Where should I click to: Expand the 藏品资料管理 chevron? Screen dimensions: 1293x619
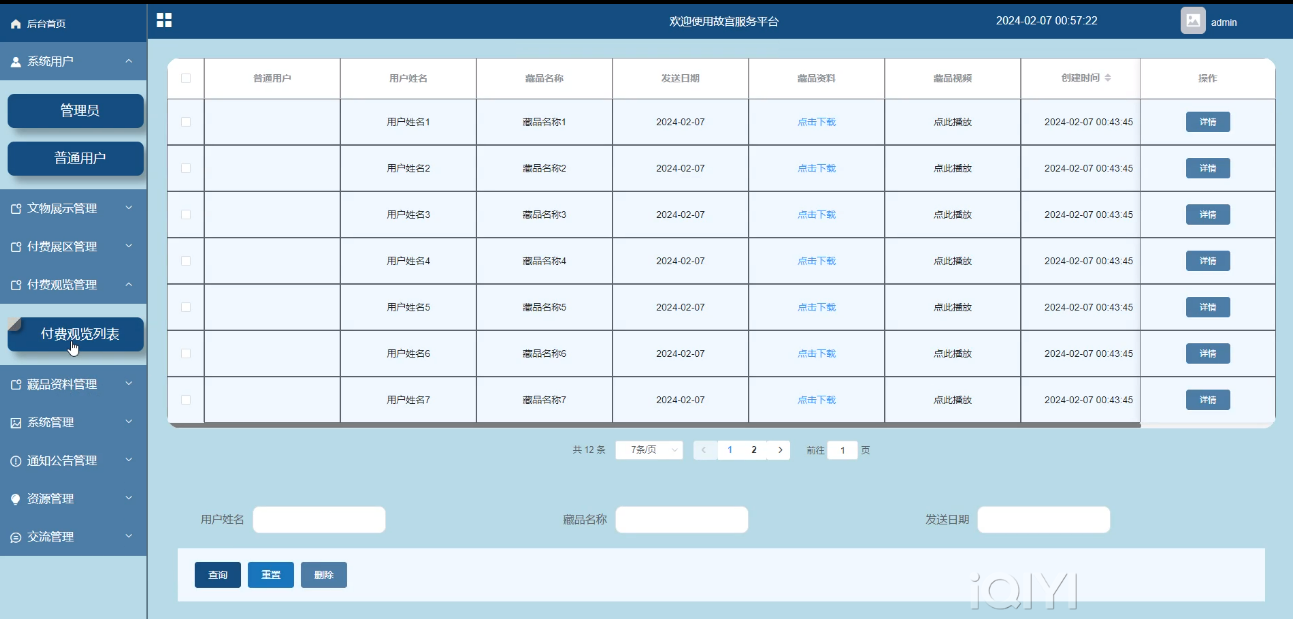(x=129, y=385)
